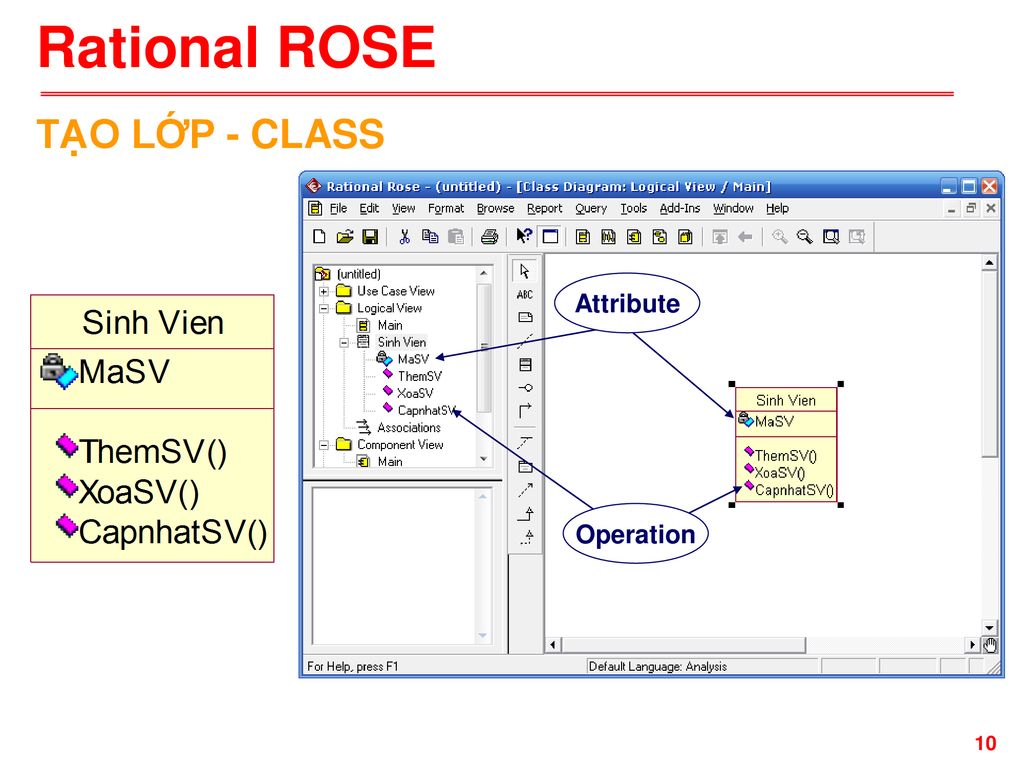This screenshot has height=768, width=1024.
Task: Click the Browse Interaction Diagram icon
Action: (x=608, y=236)
